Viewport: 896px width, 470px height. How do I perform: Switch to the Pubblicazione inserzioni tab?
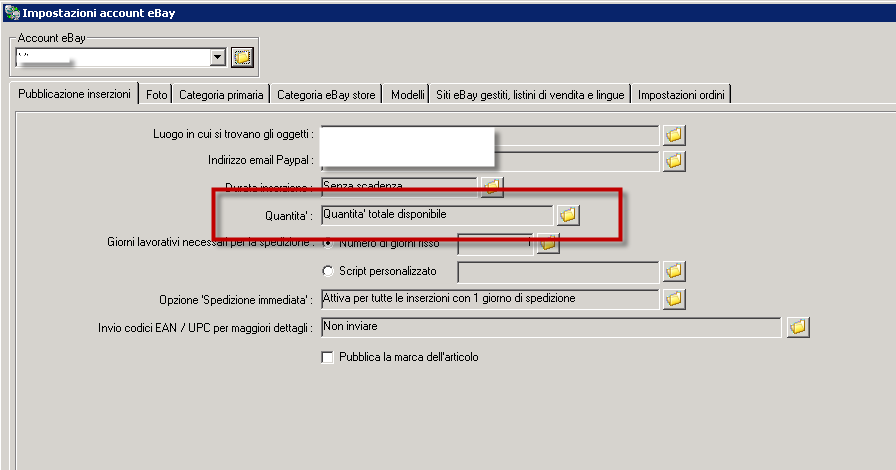(74, 94)
